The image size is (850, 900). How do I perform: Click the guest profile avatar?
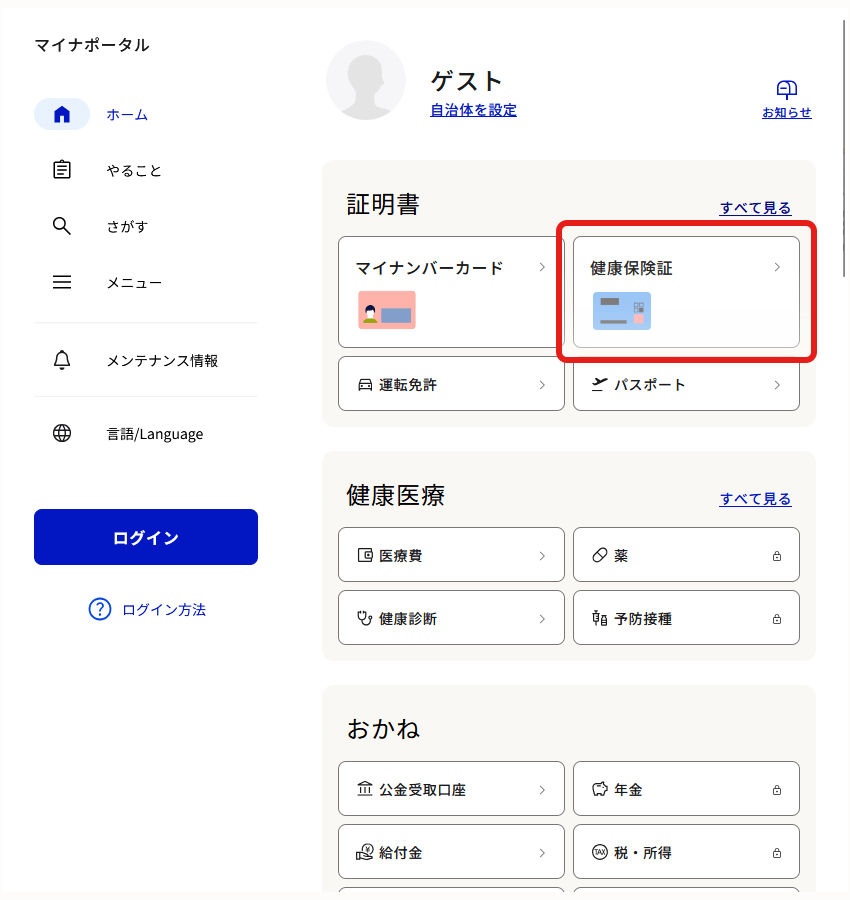(x=366, y=80)
